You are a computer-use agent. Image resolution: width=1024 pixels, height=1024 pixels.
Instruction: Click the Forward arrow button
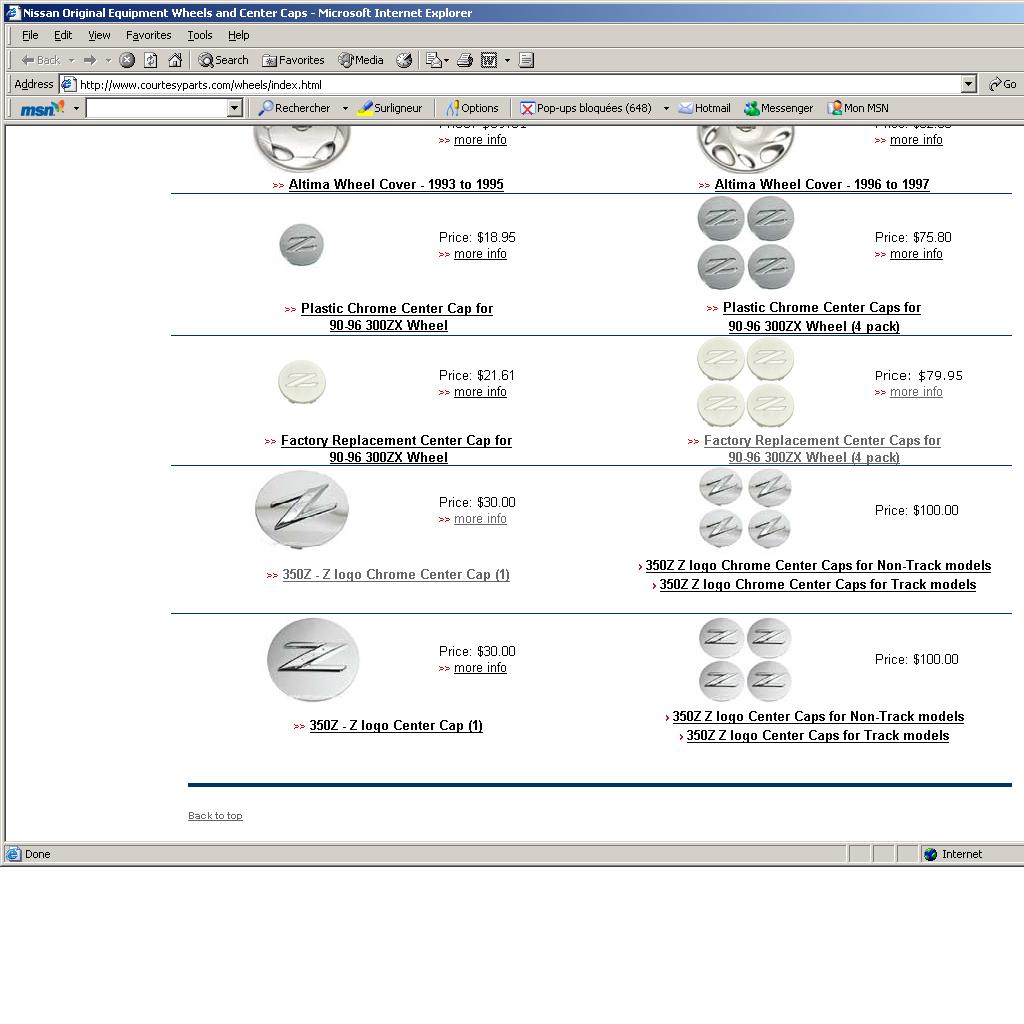[x=90, y=60]
